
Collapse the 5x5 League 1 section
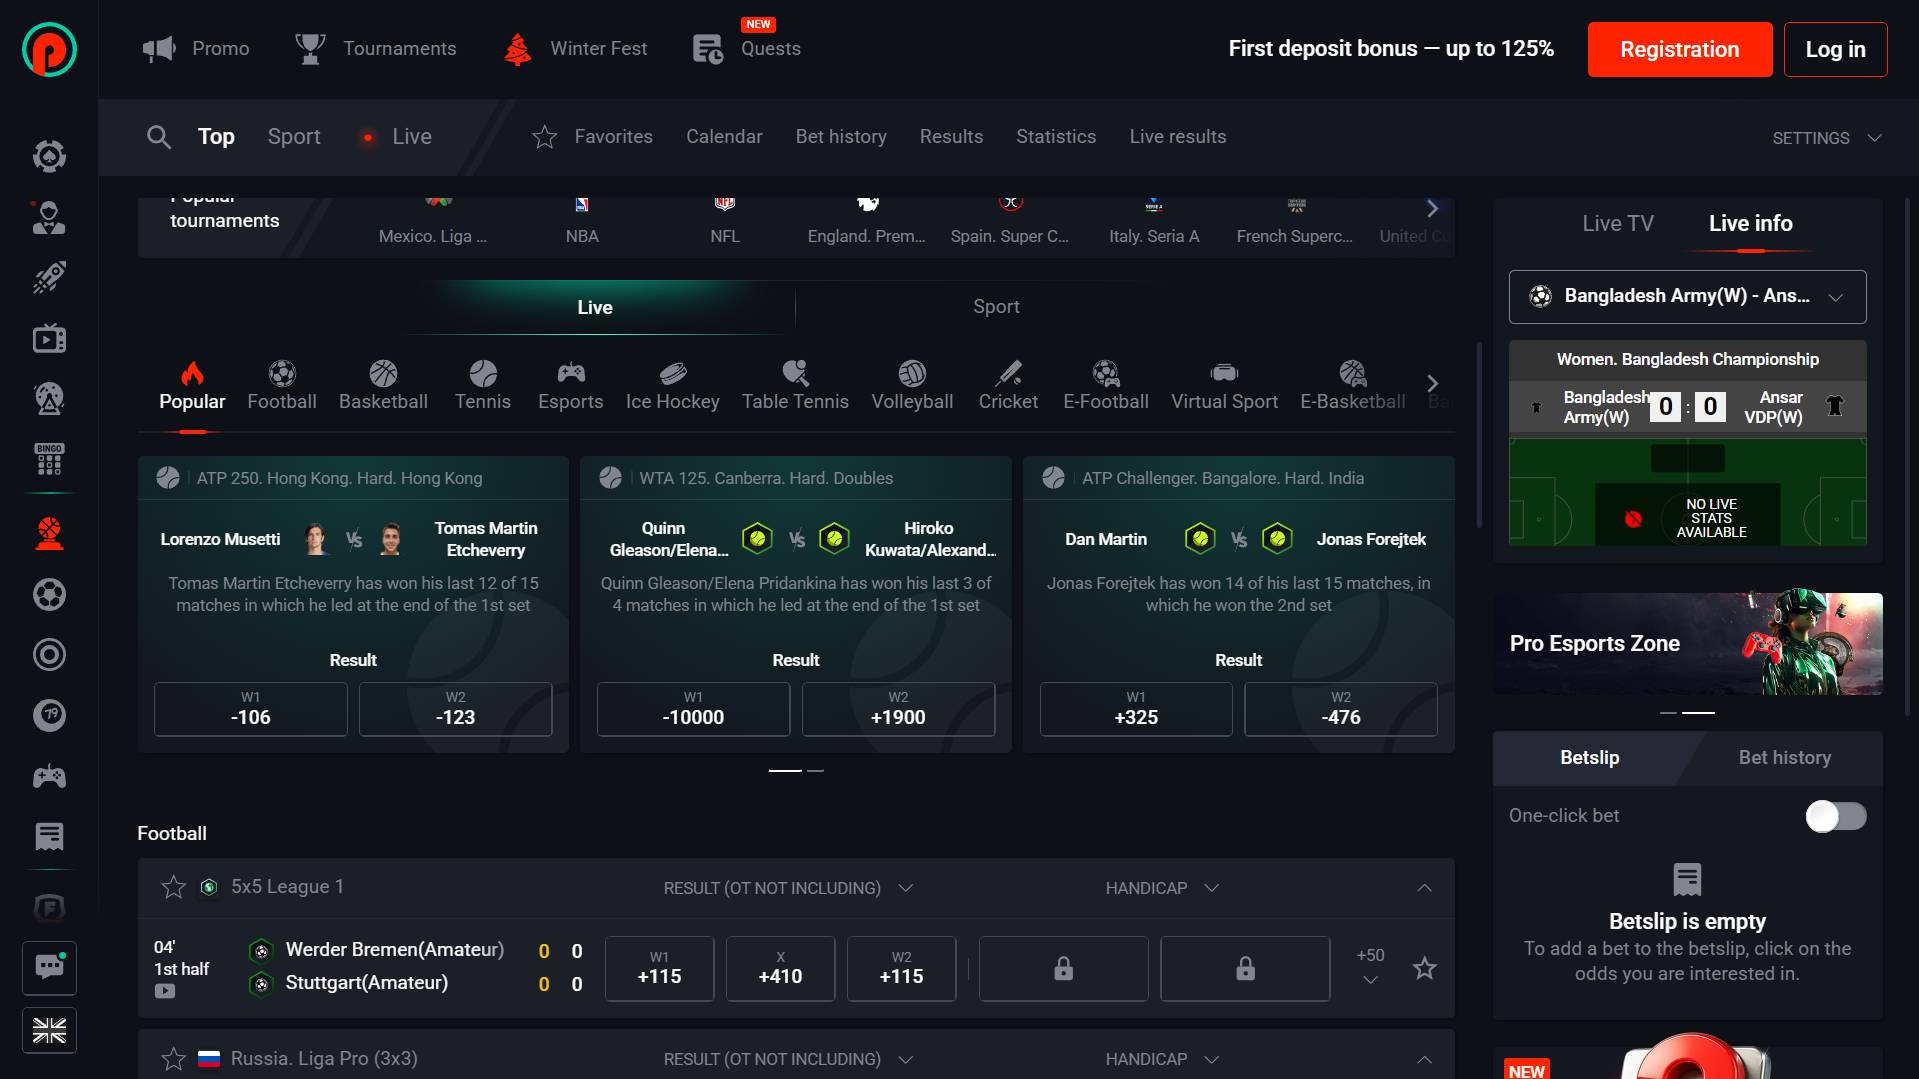click(x=1424, y=888)
